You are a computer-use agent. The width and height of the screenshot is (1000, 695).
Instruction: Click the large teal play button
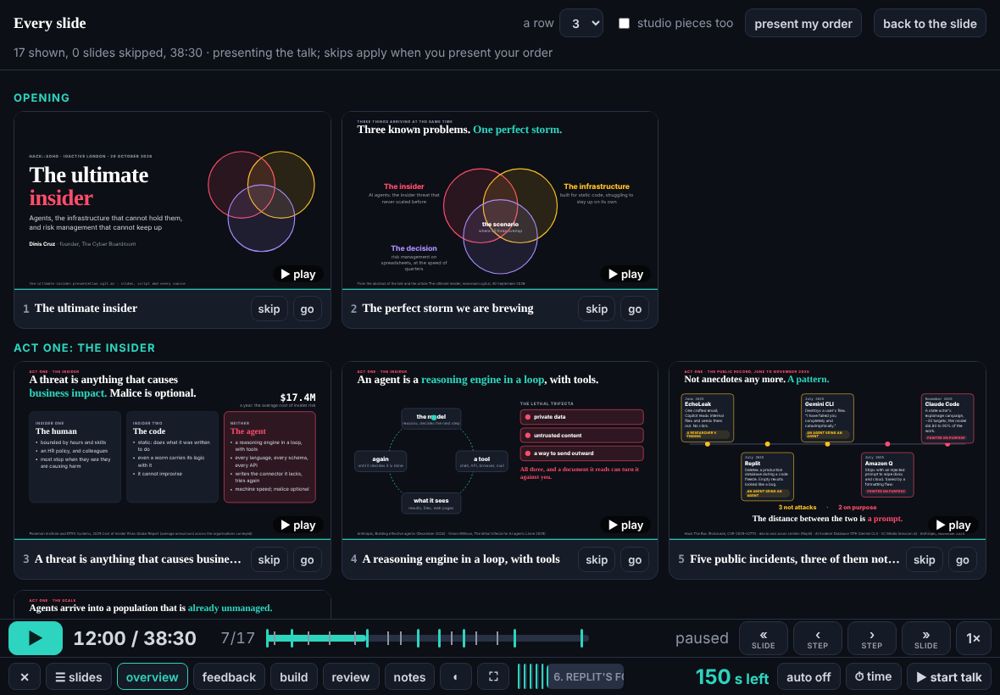36,638
